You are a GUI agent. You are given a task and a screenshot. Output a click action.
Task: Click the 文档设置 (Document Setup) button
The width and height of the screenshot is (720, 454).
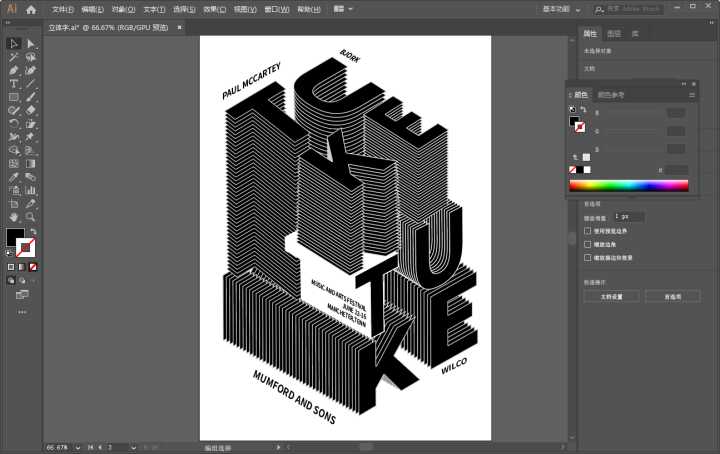point(611,297)
